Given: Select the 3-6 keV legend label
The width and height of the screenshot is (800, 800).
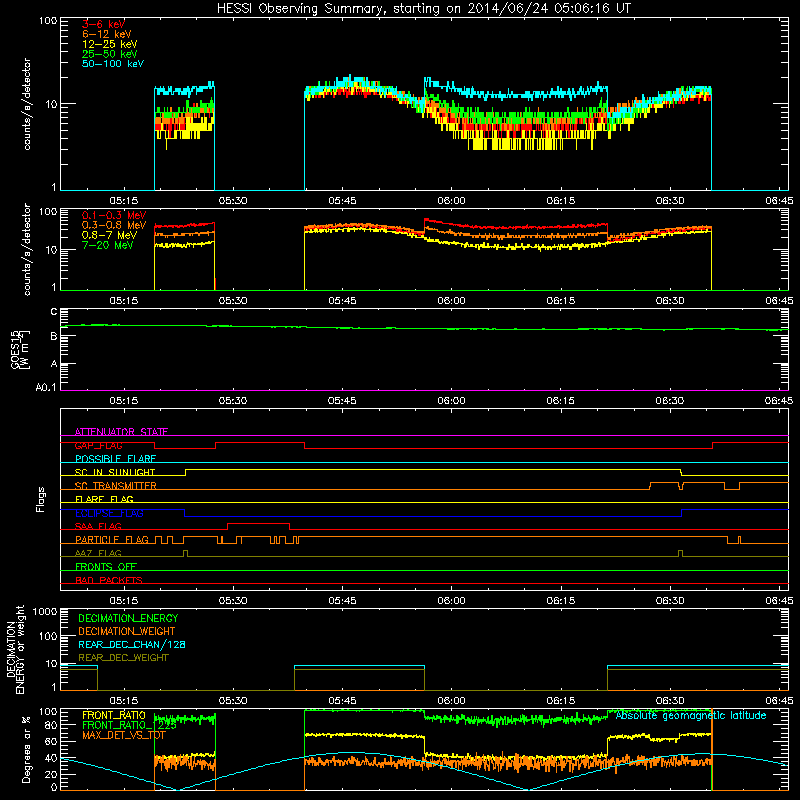Looking at the screenshot, I should pos(103,24).
